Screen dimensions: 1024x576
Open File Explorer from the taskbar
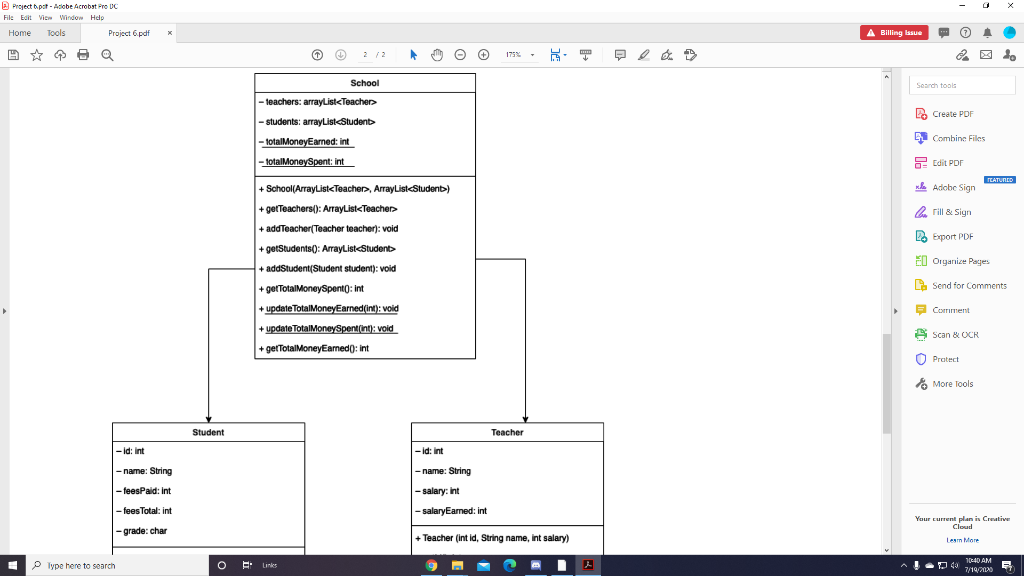pos(457,566)
